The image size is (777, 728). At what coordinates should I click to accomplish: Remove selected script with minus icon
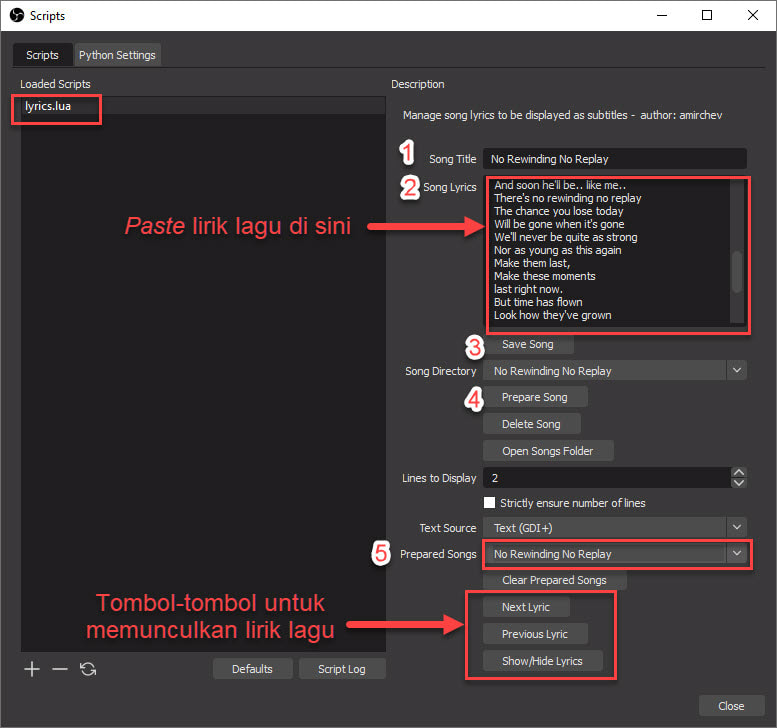pyautogui.click(x=59, y=669)
